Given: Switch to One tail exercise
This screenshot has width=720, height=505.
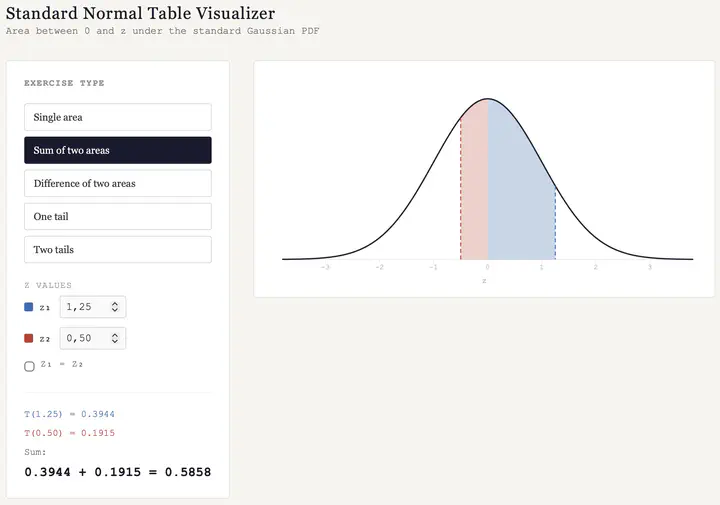Looking at the screenshot, I should [x=117, y=216].
